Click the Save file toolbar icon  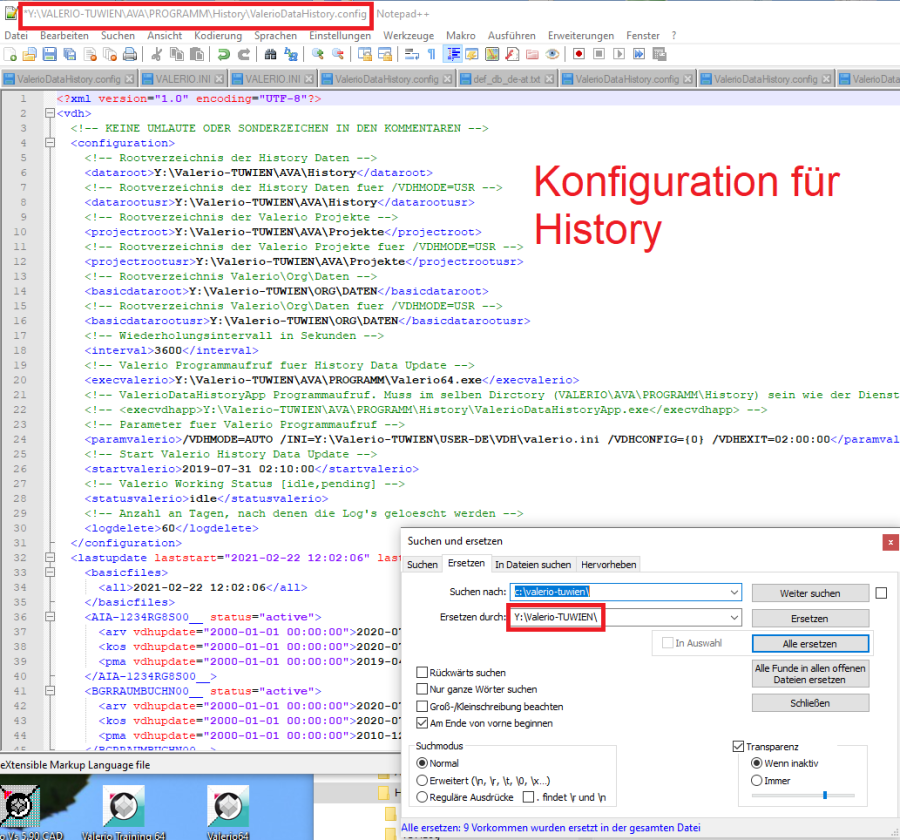[47, 54]
